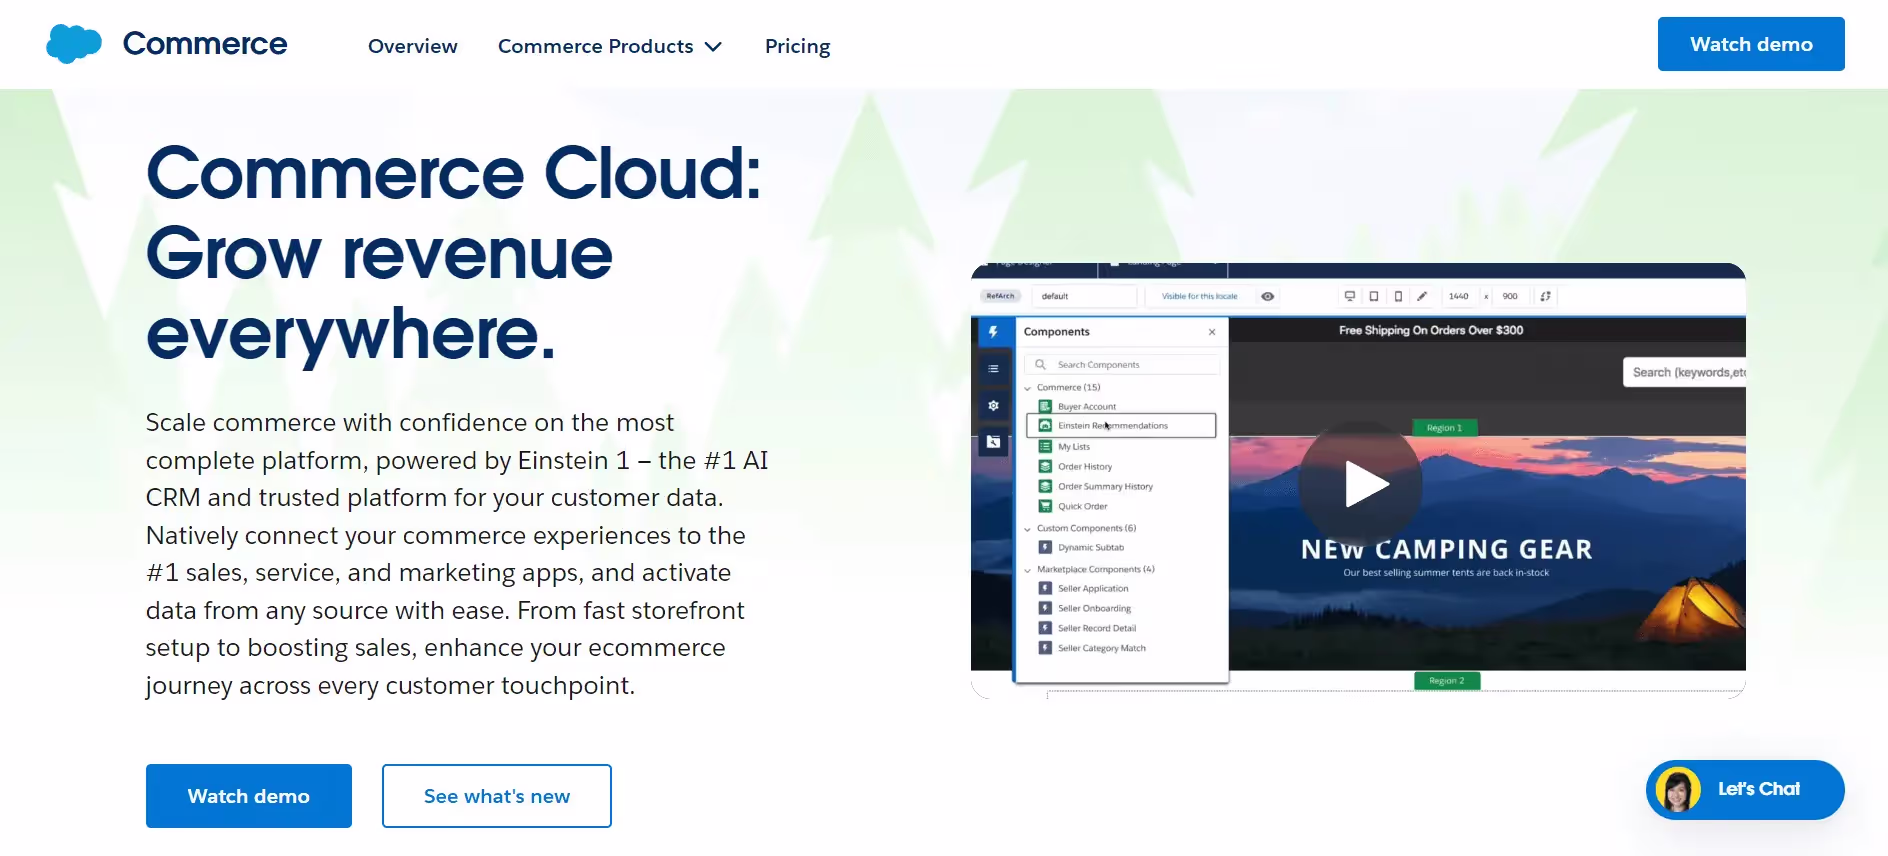Select the Dynamic Subtab component icon
This screenshot has height=856, width=1888.
click(x=1045, y=548)
